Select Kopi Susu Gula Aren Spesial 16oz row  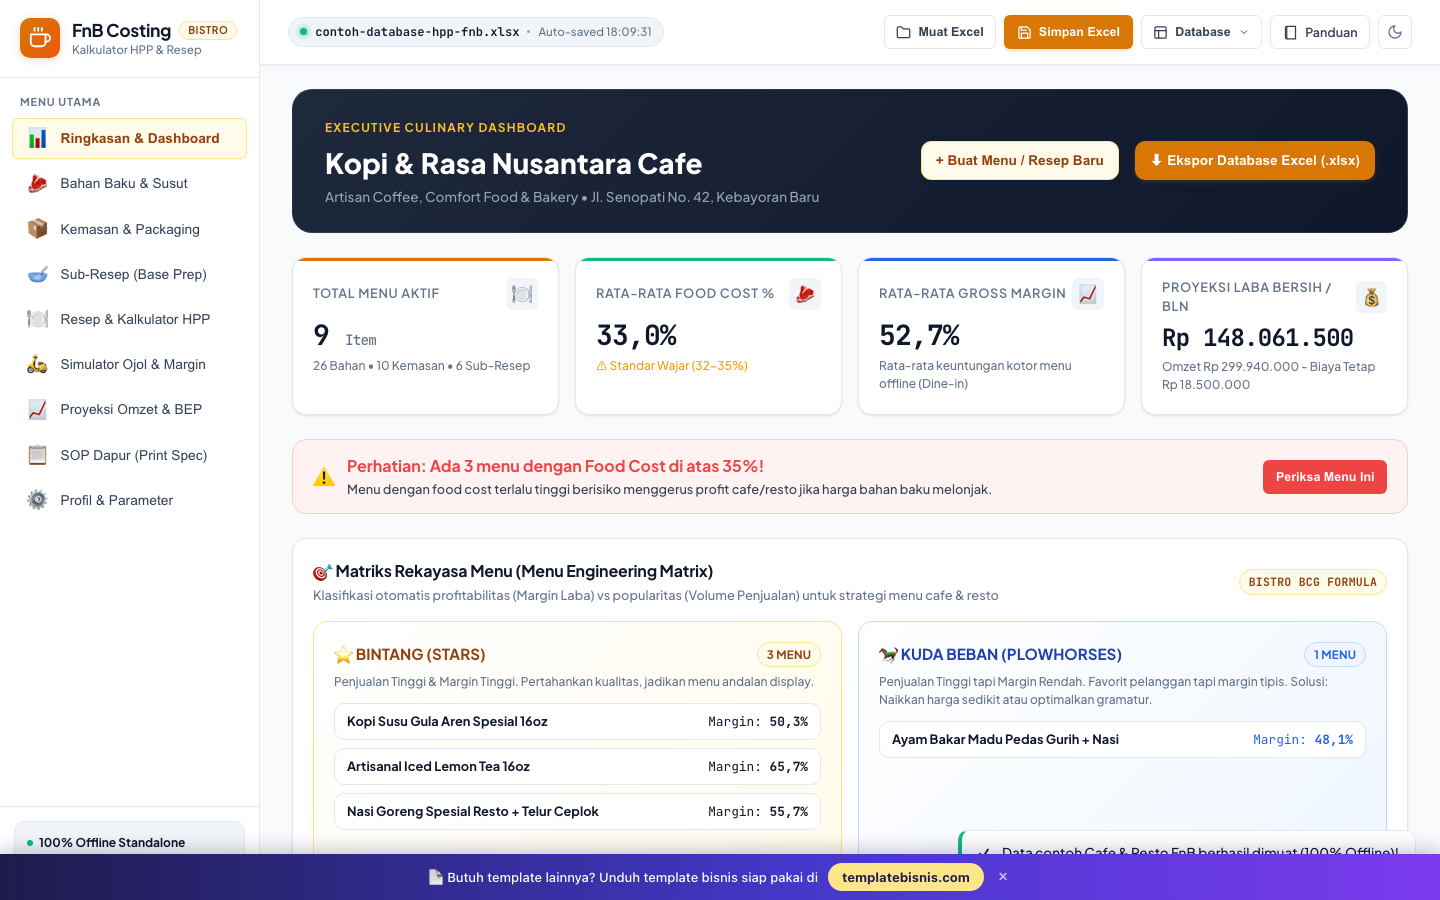coord(577,722)
